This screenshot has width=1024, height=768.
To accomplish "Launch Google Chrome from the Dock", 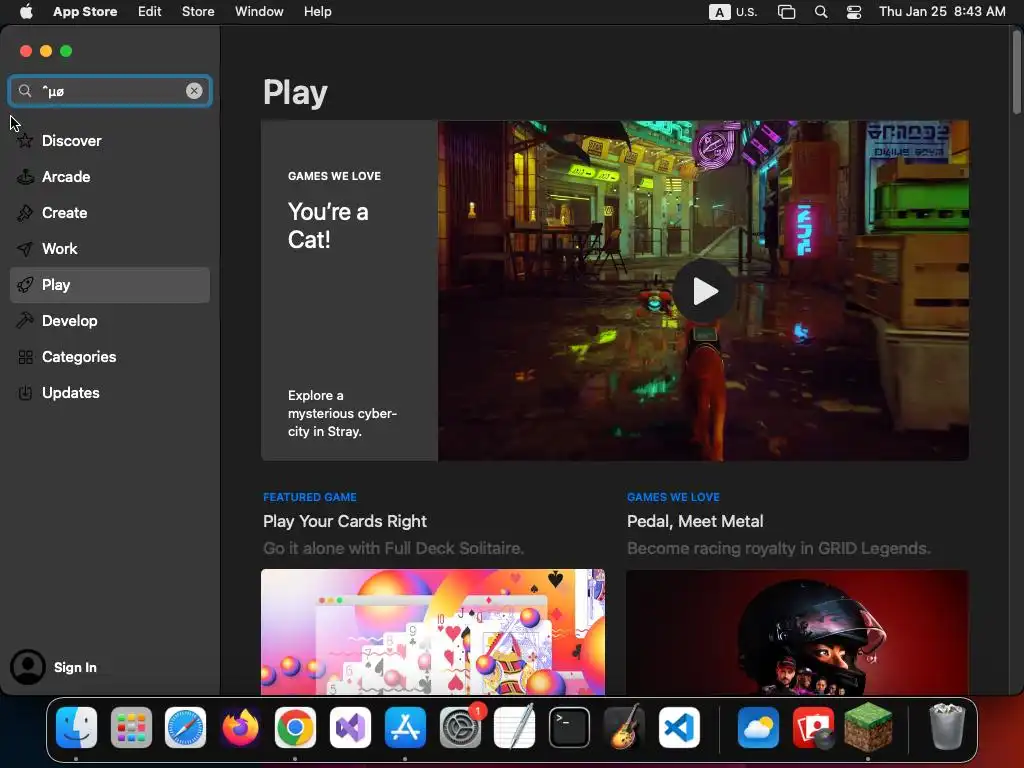I will tap(295, 728).
